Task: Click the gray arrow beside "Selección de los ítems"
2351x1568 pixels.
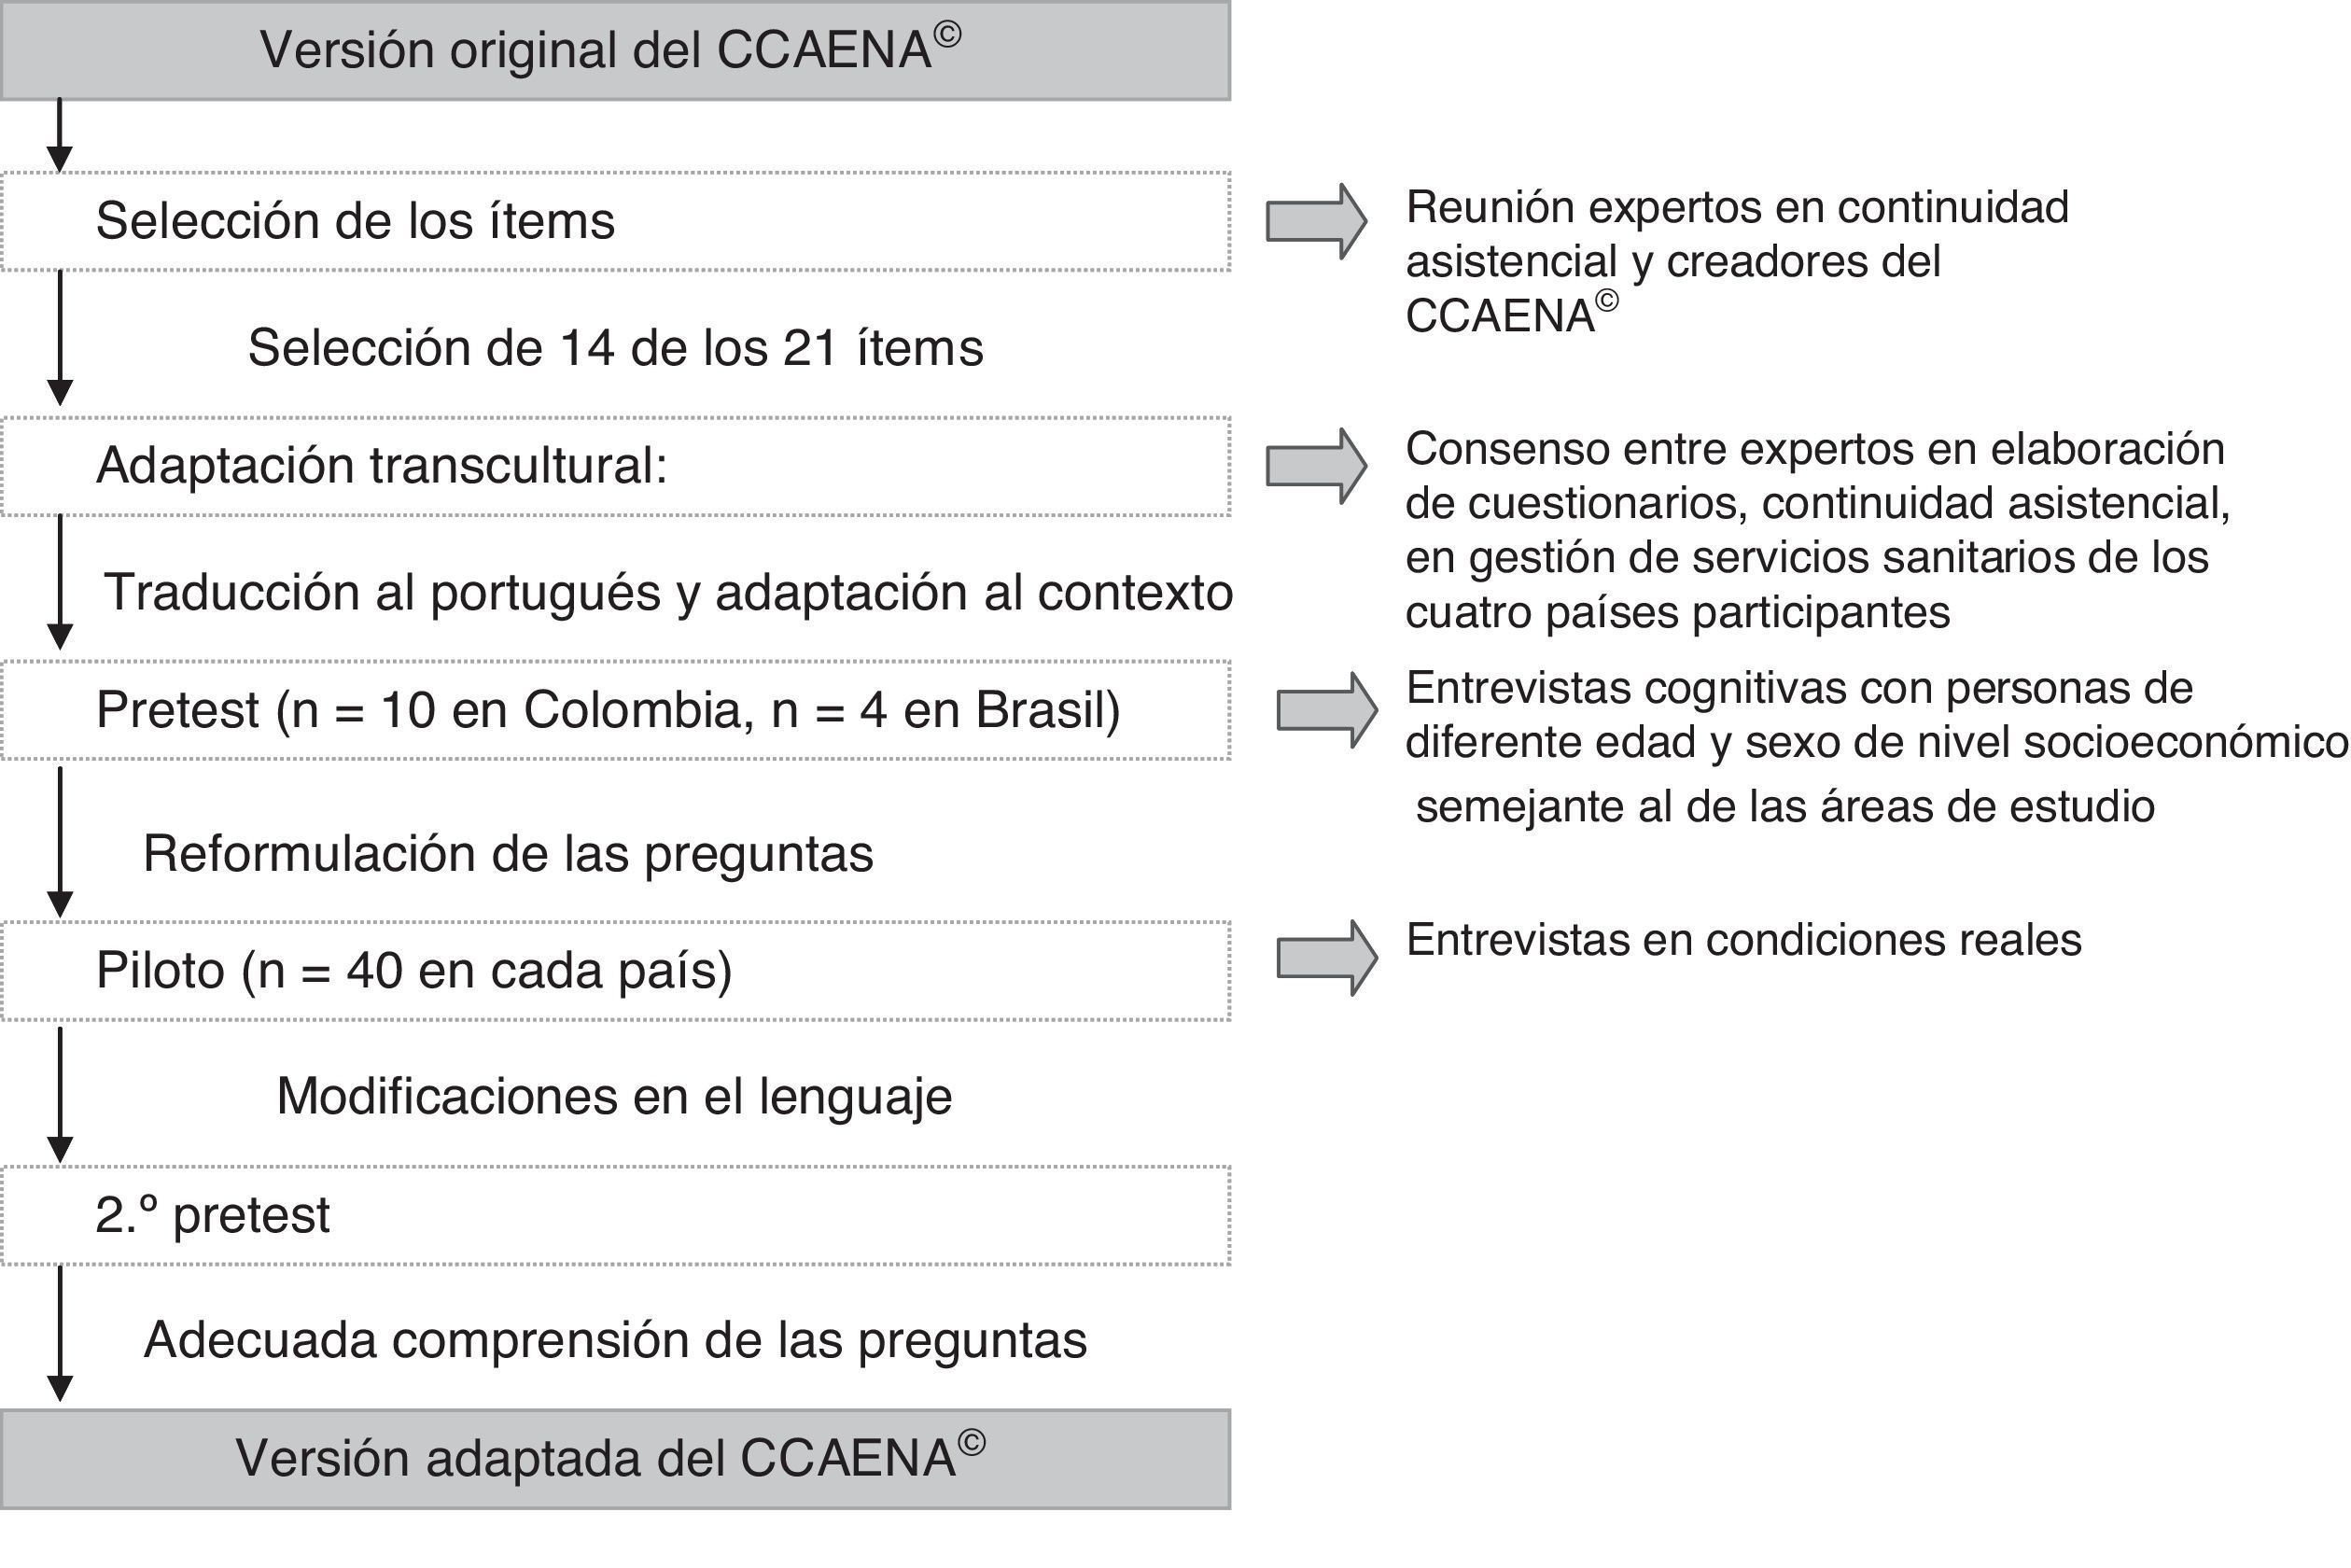Action: (1315, 221)
